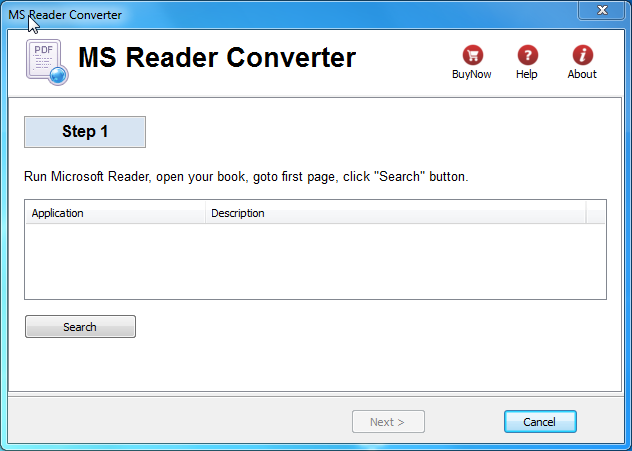Sort by the Application column header
This screenshot has height=451, width=632.
[115, 213]
